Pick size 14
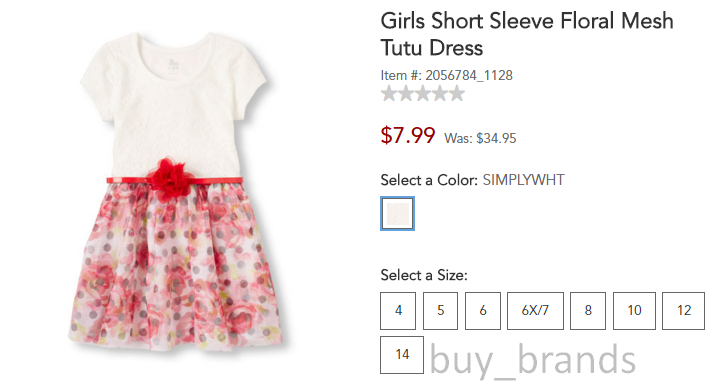 click(402, 355)
